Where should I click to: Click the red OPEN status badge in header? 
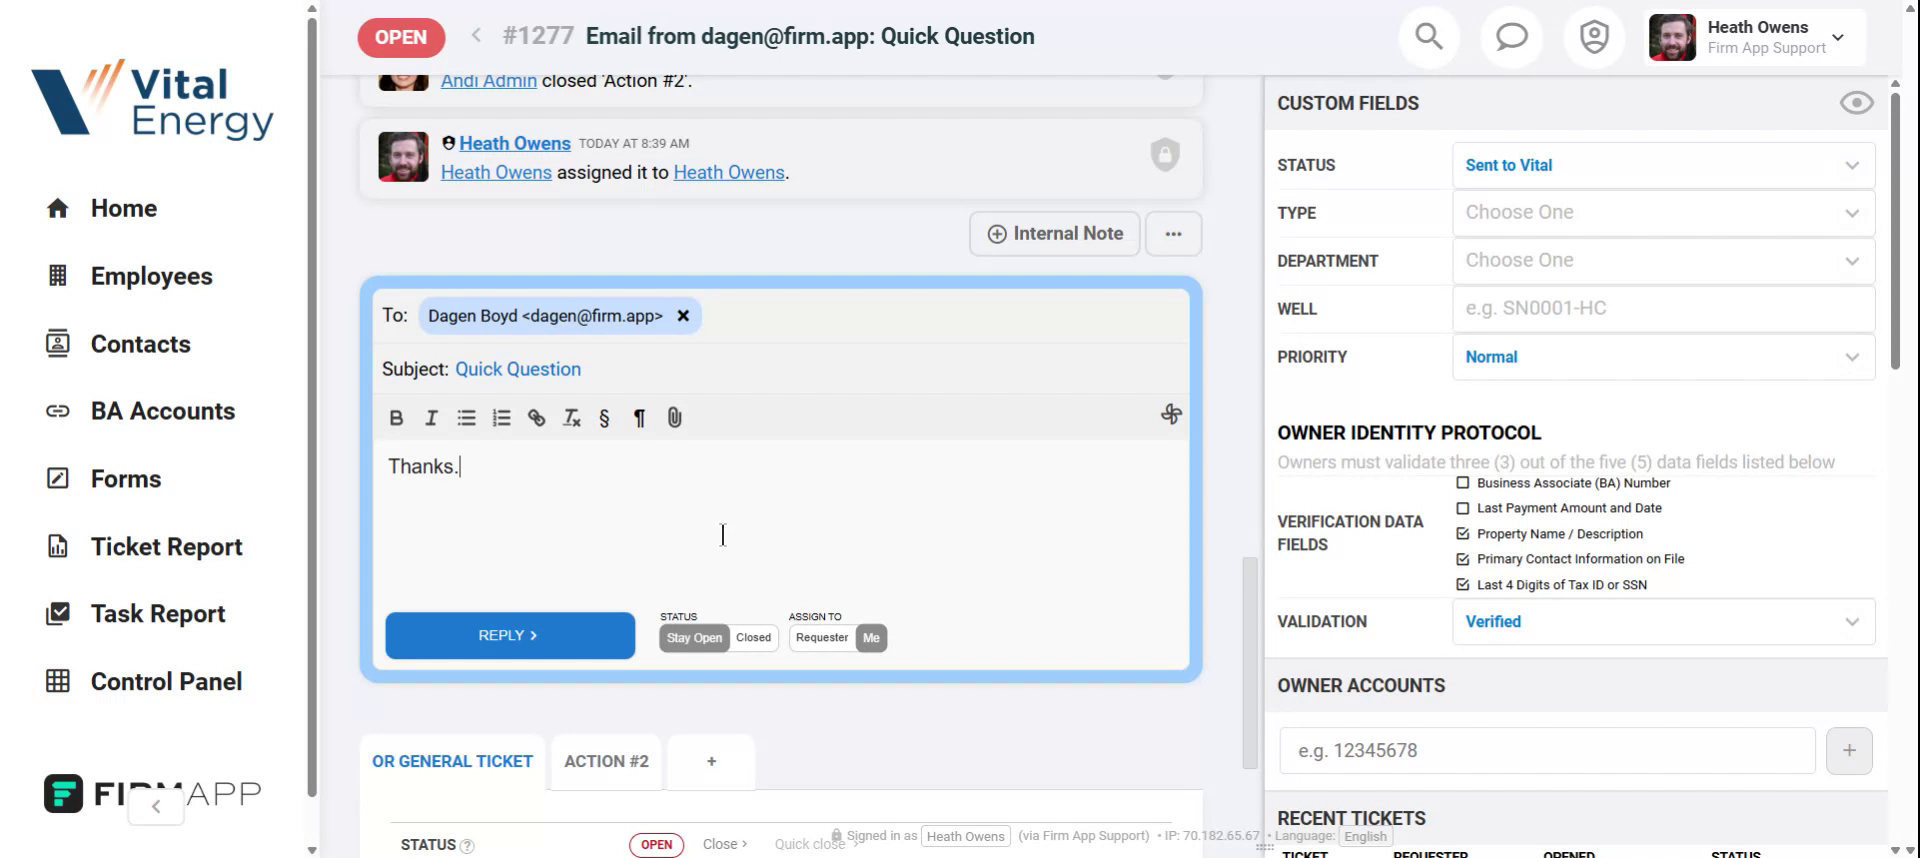[401, 38]
